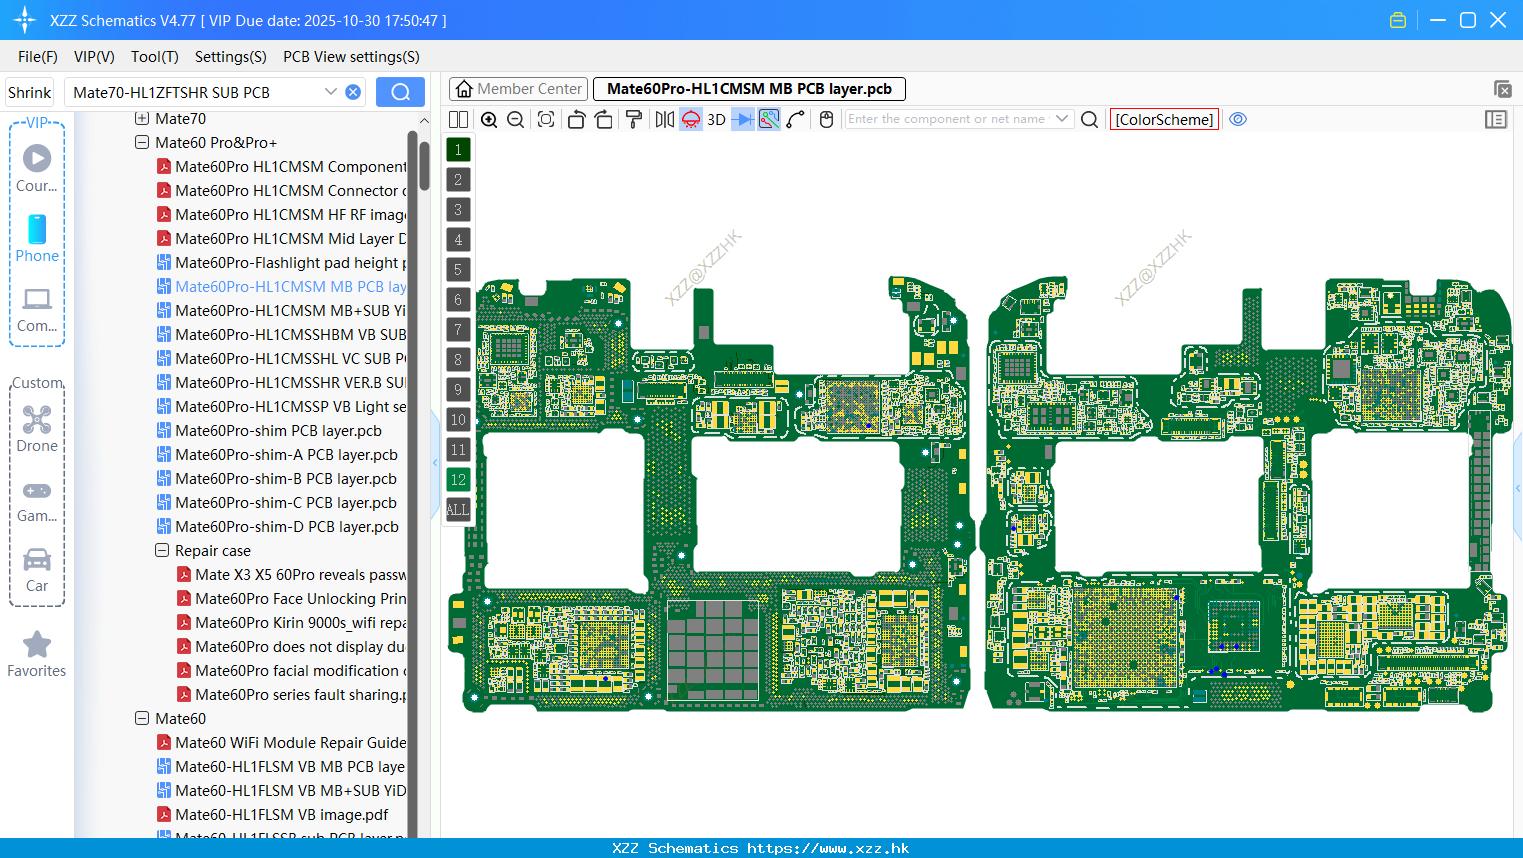Viewport: 1523px width, 858px height.
Task: Open the File(F) menu
Action: pyautogui.click(x=38, y=57)
